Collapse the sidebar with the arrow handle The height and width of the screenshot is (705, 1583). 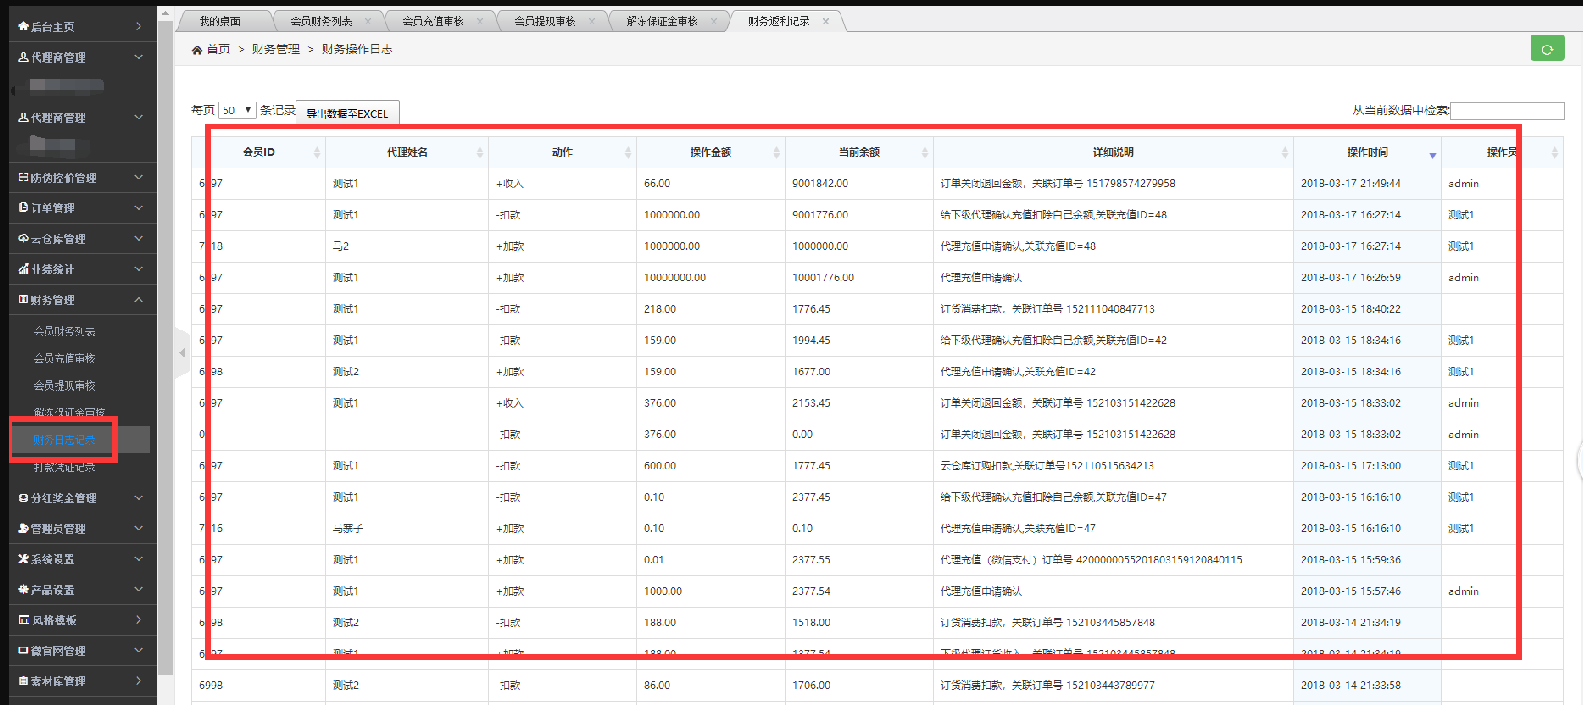(x=182, y=352)
